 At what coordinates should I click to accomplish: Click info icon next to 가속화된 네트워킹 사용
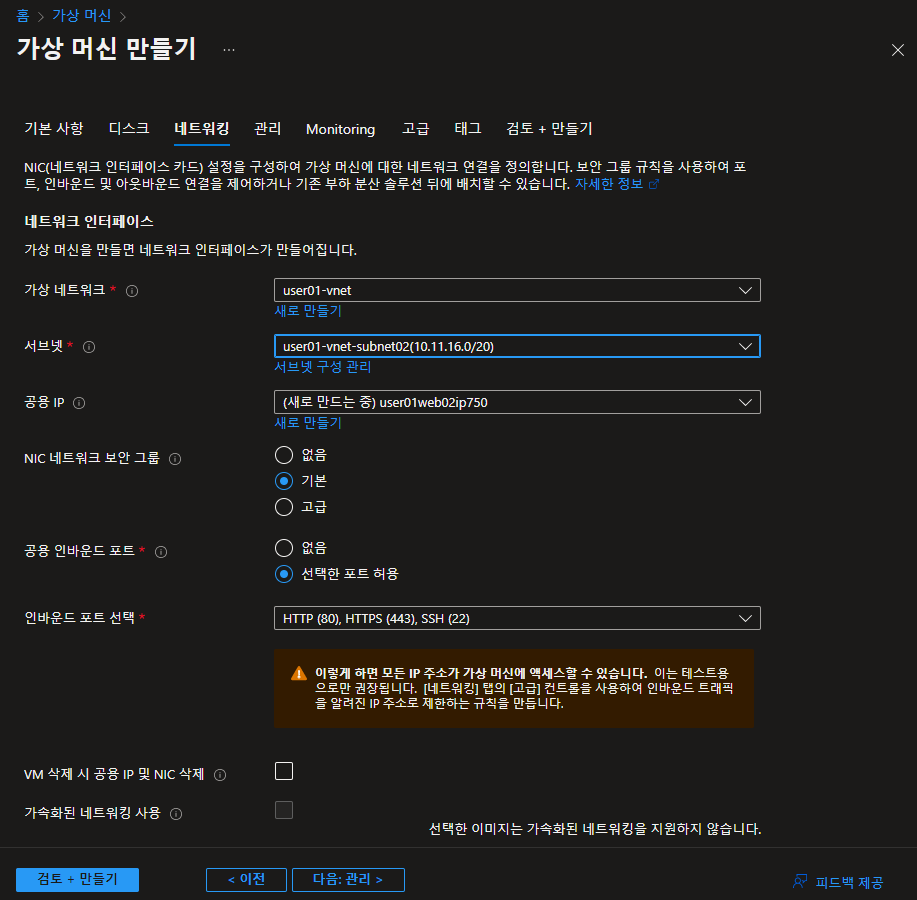(176, 813)
